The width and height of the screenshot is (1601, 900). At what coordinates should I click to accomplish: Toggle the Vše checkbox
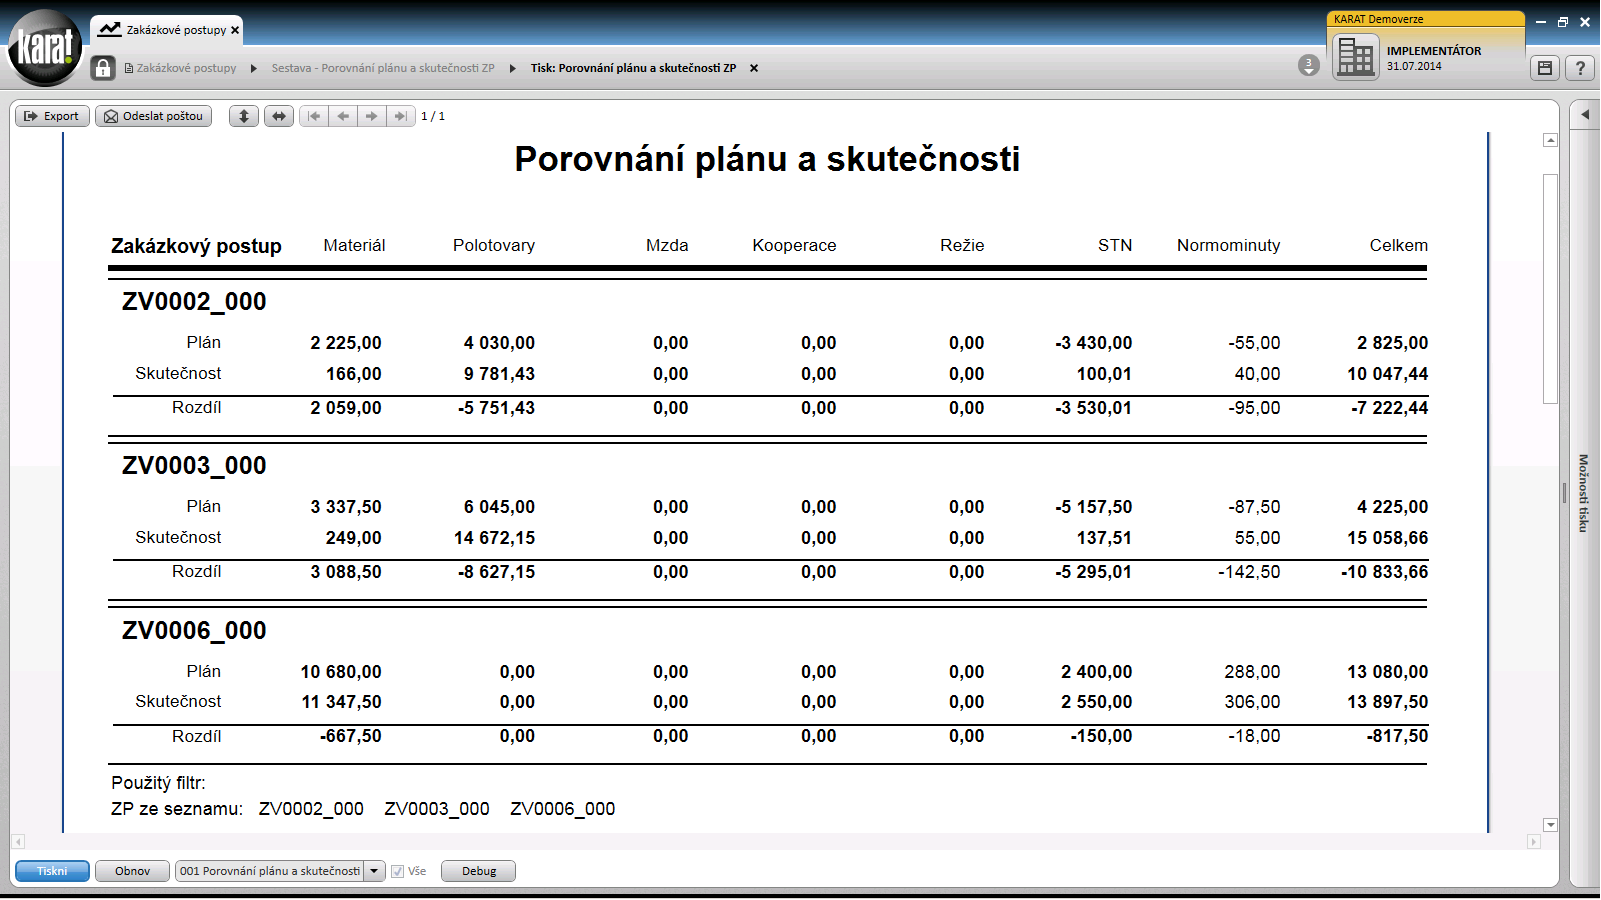pyautogui.click(x=398, y=871)
